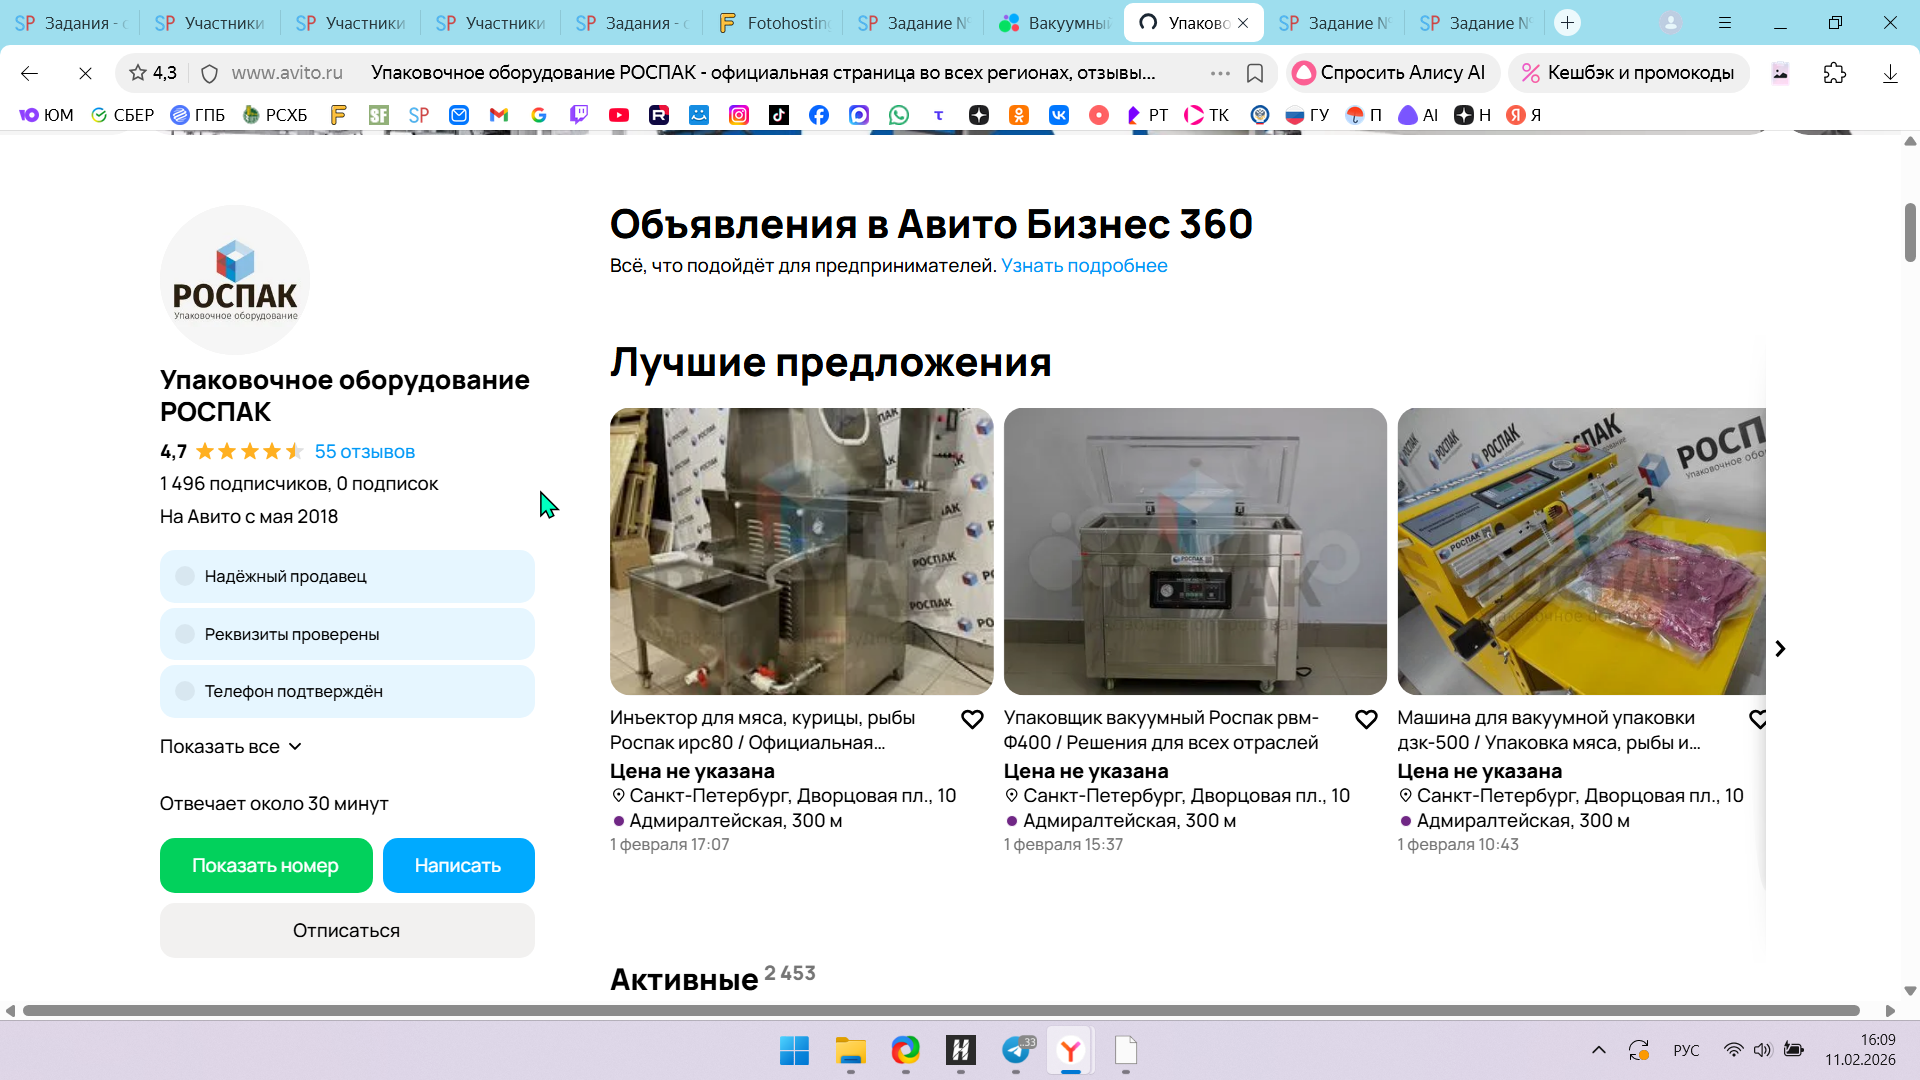Viewport: 1920px width, 1080px height.
Task: Open YouTube bookmark icon
Action: pos(619,115)
